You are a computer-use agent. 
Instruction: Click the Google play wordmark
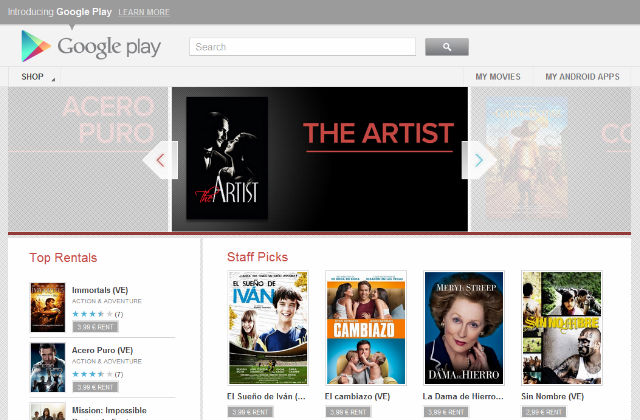(109, 47)
